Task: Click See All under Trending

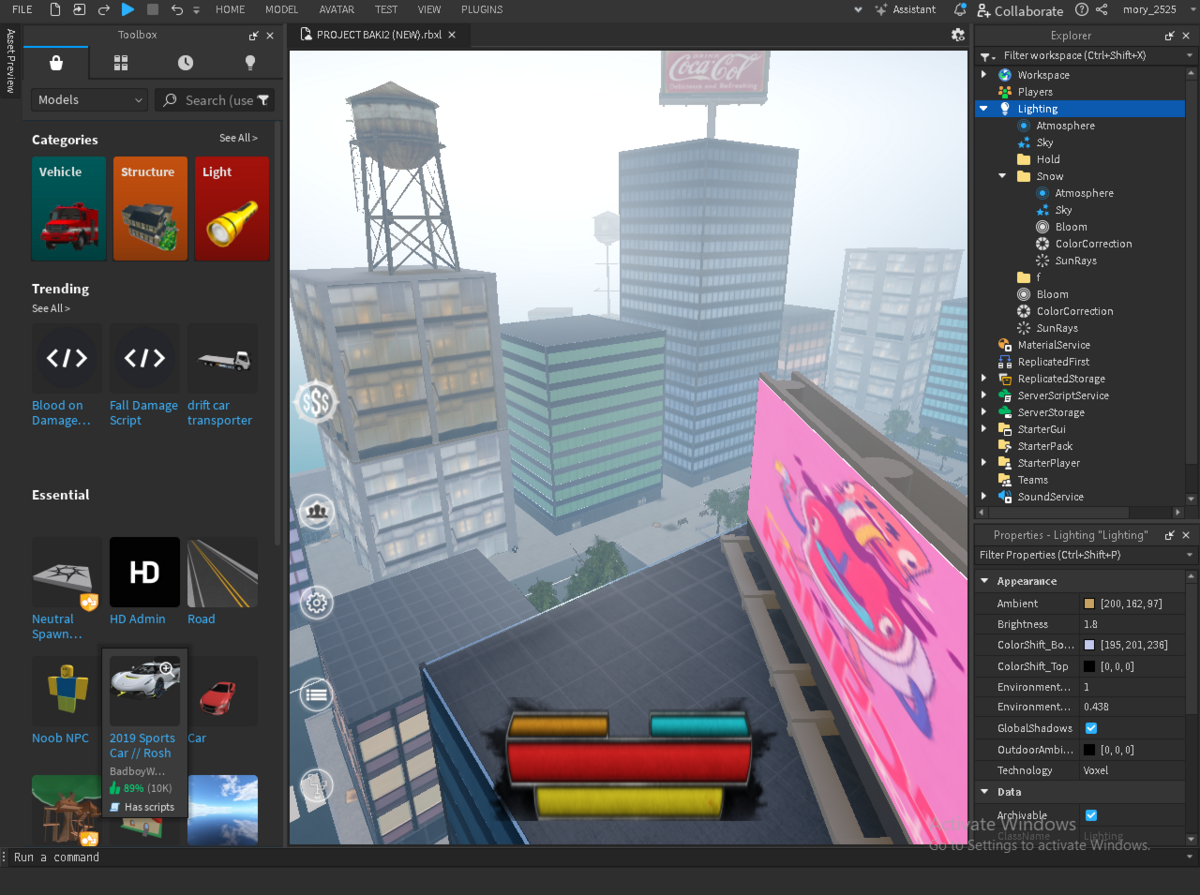Action: [x=51, y=308]
